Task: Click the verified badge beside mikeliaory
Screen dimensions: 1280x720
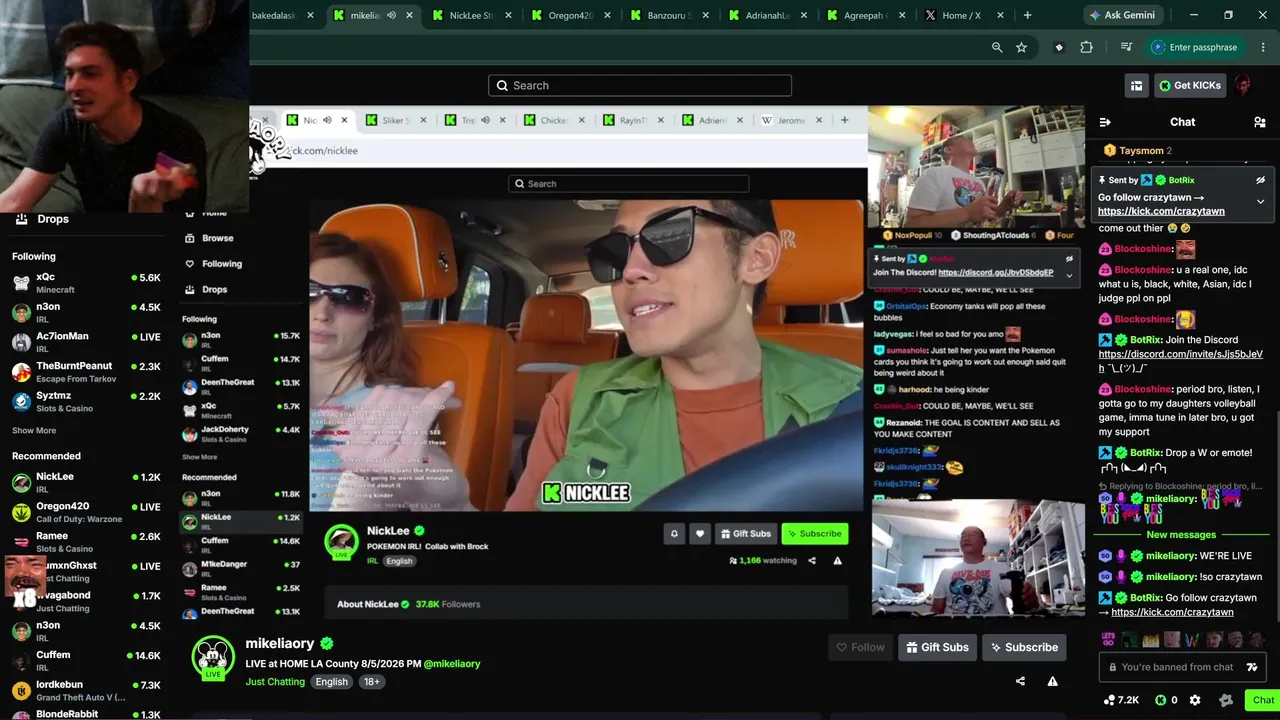Action: point(327,644)
